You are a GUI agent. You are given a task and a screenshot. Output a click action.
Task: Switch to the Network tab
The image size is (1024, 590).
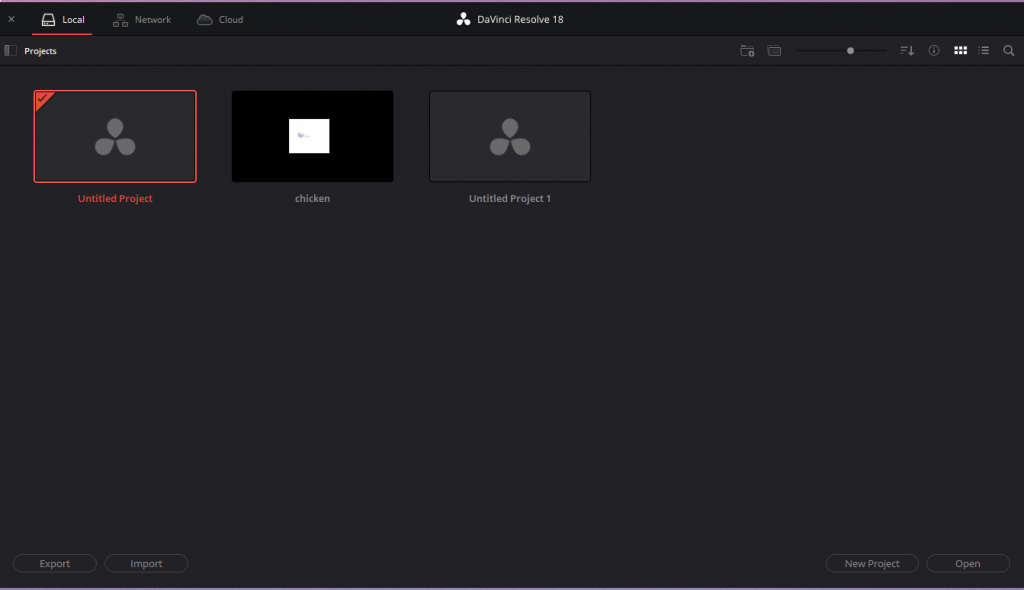(x=142, y=20)
